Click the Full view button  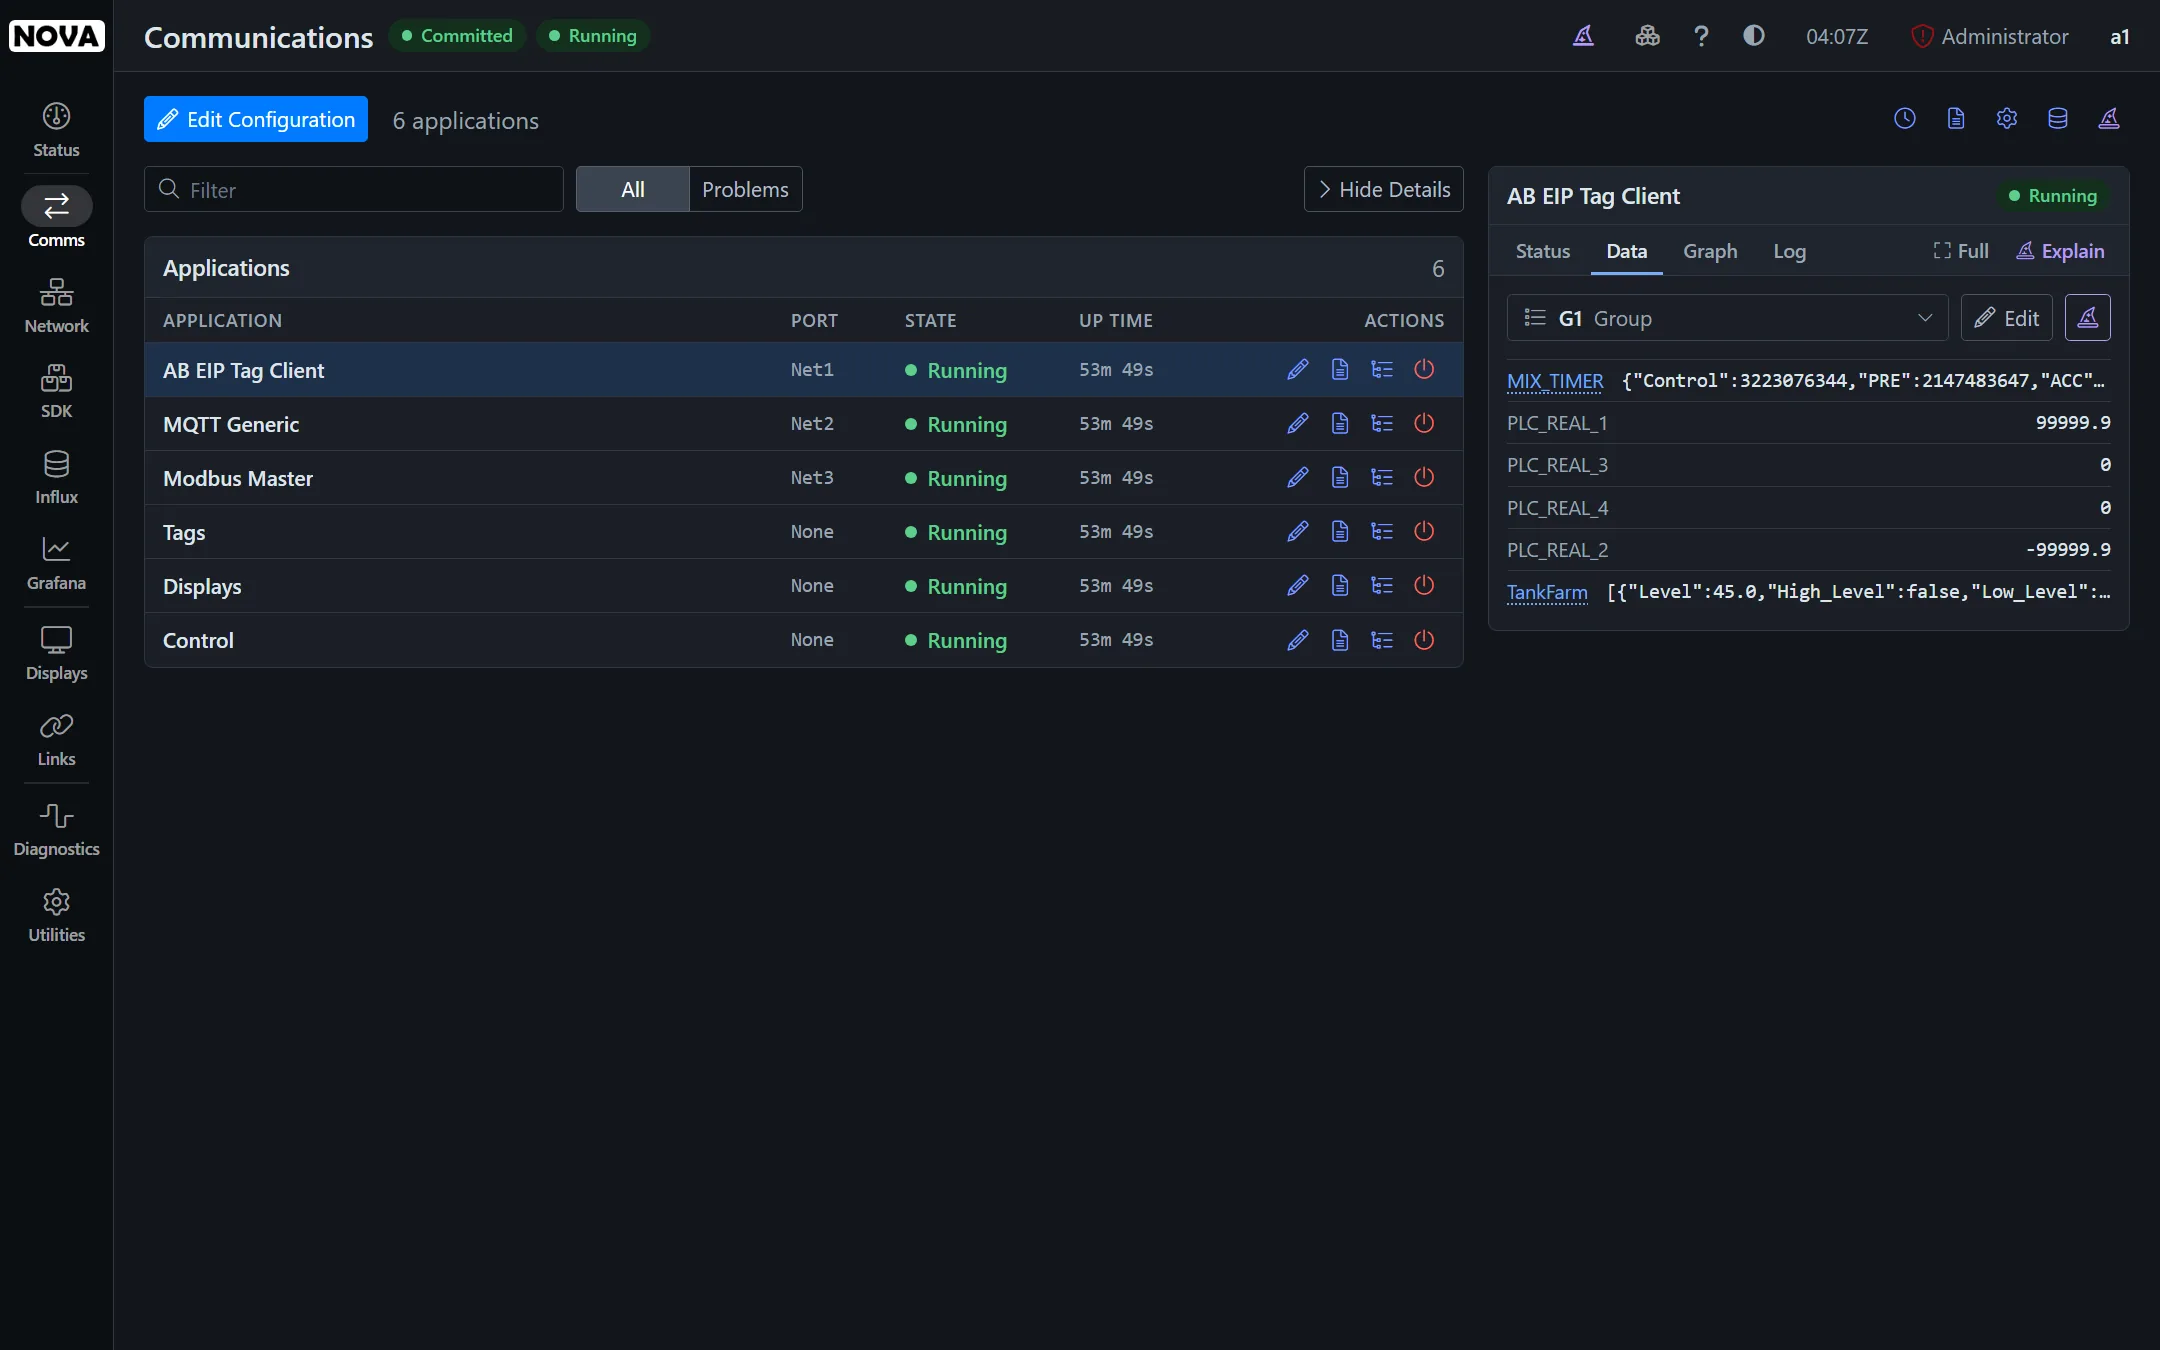pyautogui.click(x=1960, y=251)
